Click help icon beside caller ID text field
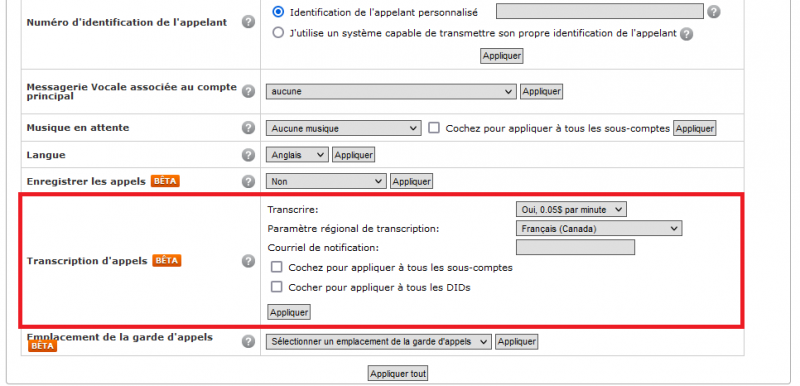800x386 pixels. pyautogui.click(x=714, y=12)
